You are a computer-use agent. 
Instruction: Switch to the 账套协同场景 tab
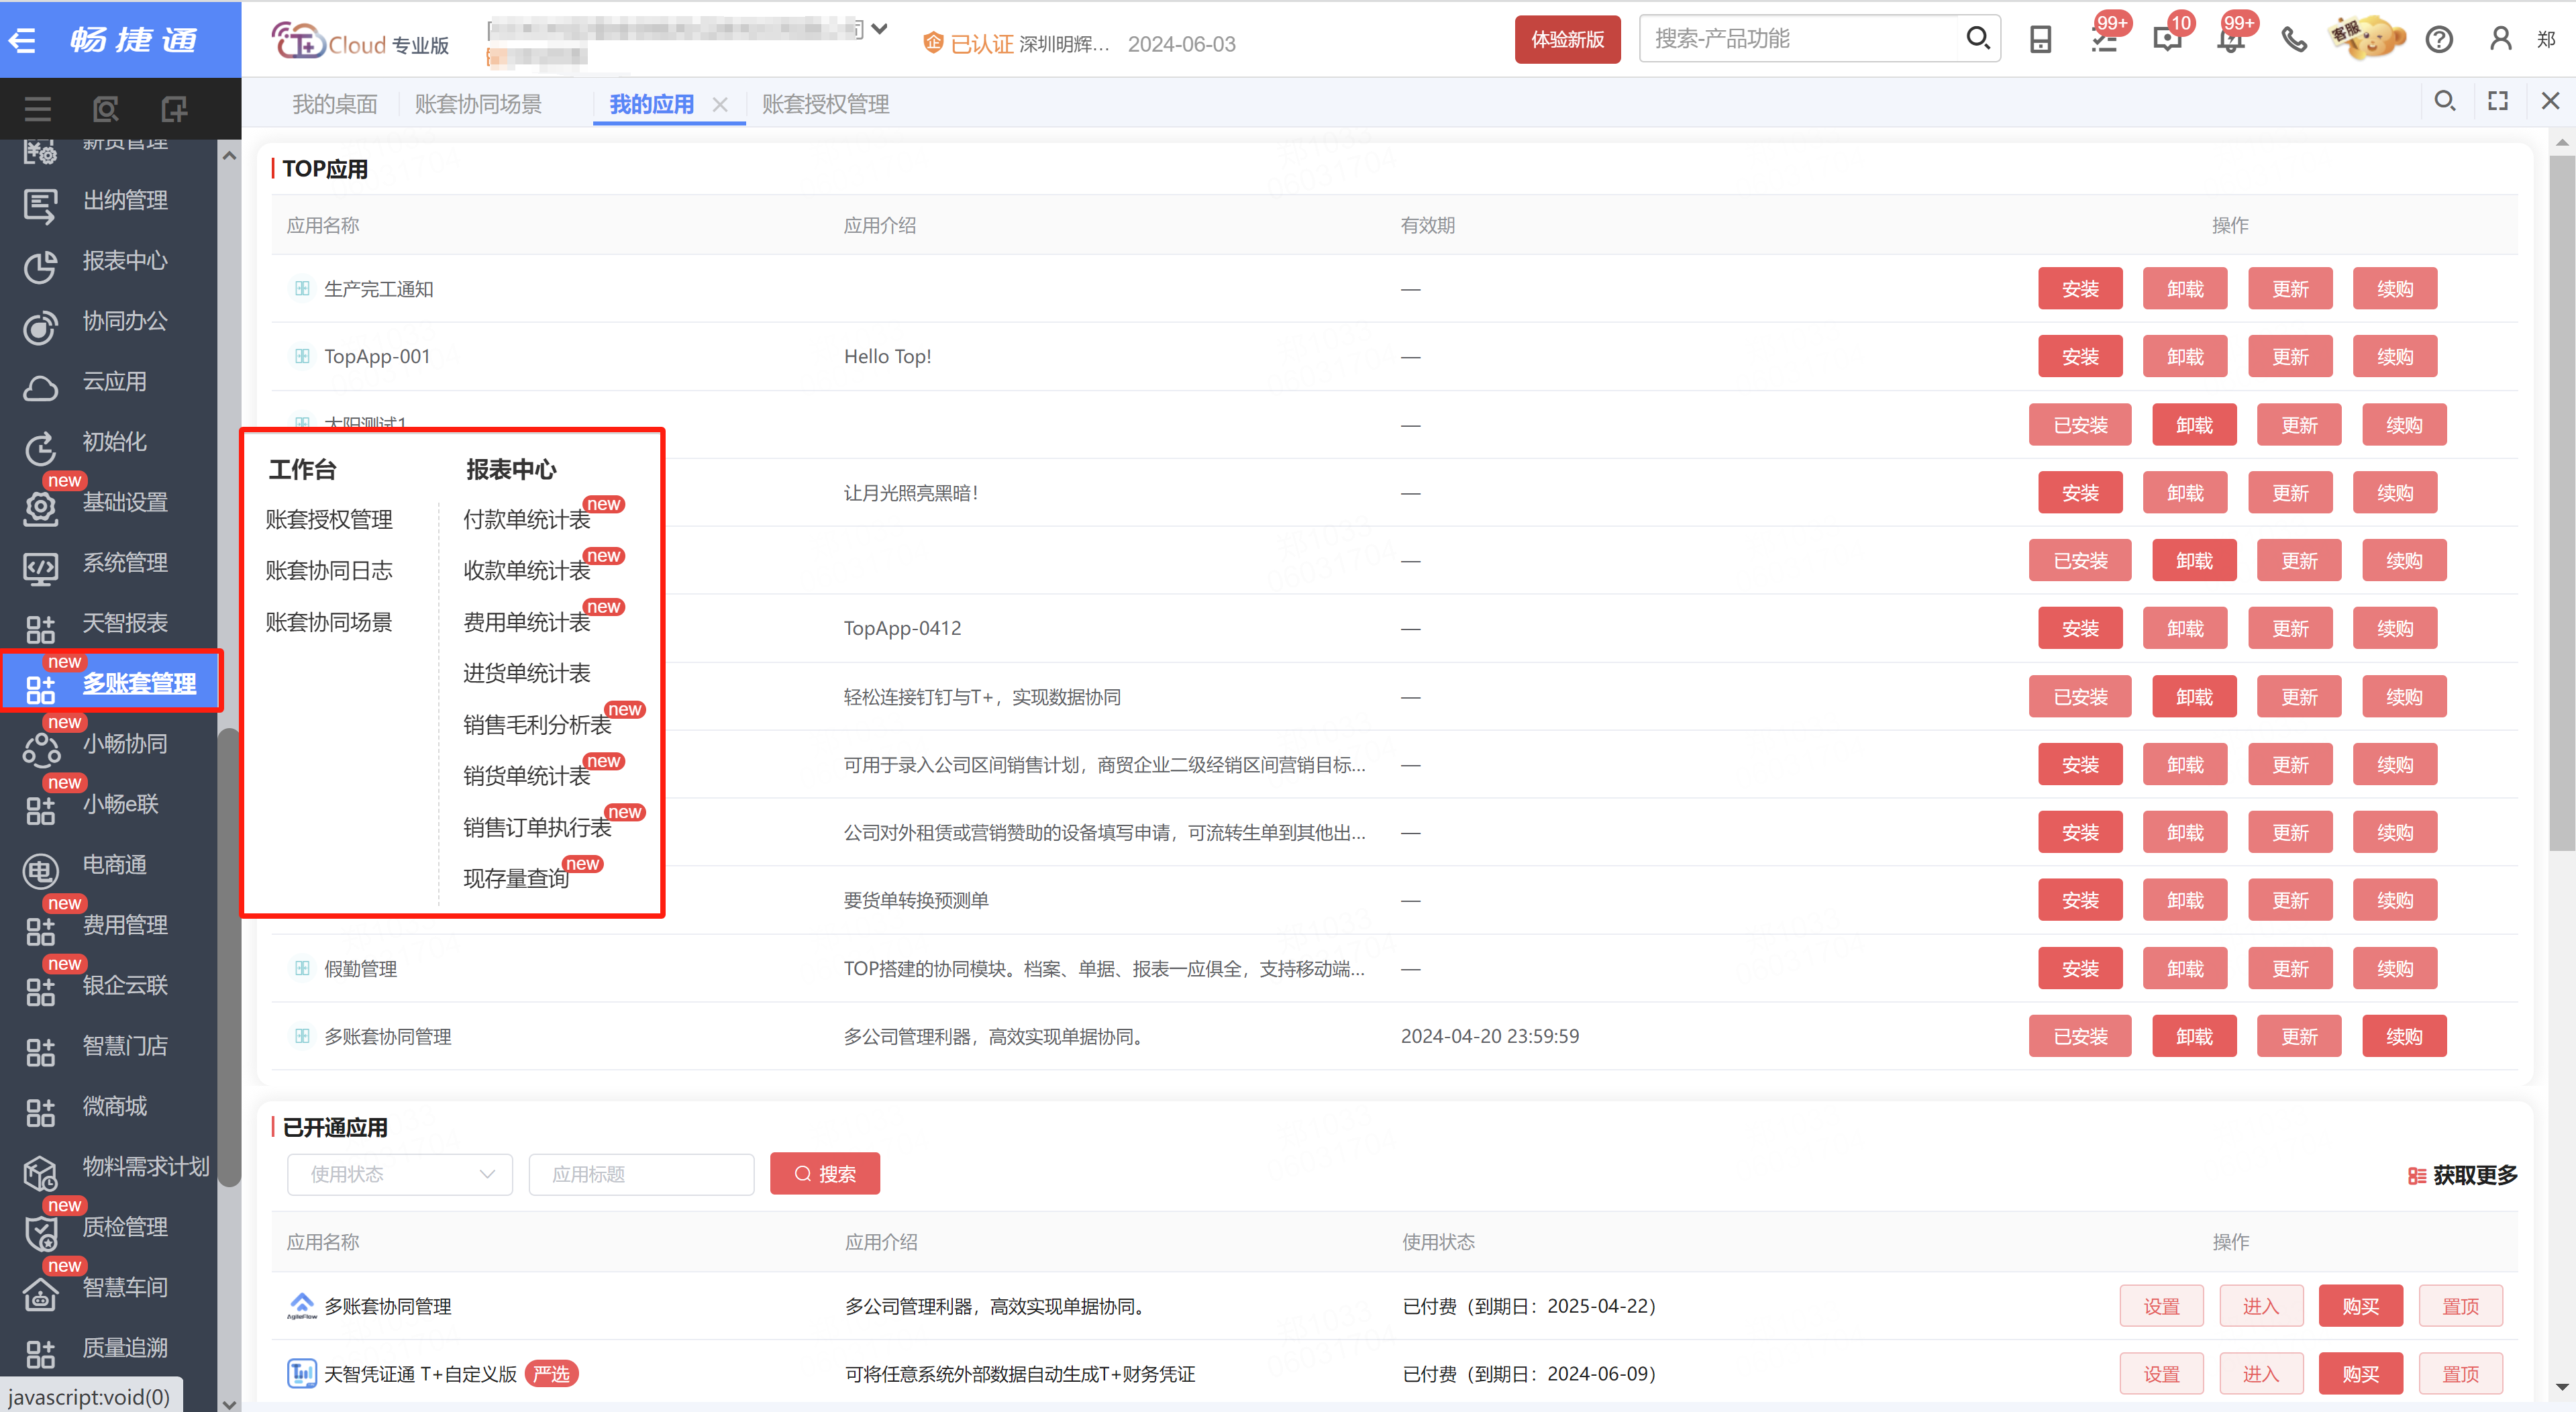[x=478, y=104]
